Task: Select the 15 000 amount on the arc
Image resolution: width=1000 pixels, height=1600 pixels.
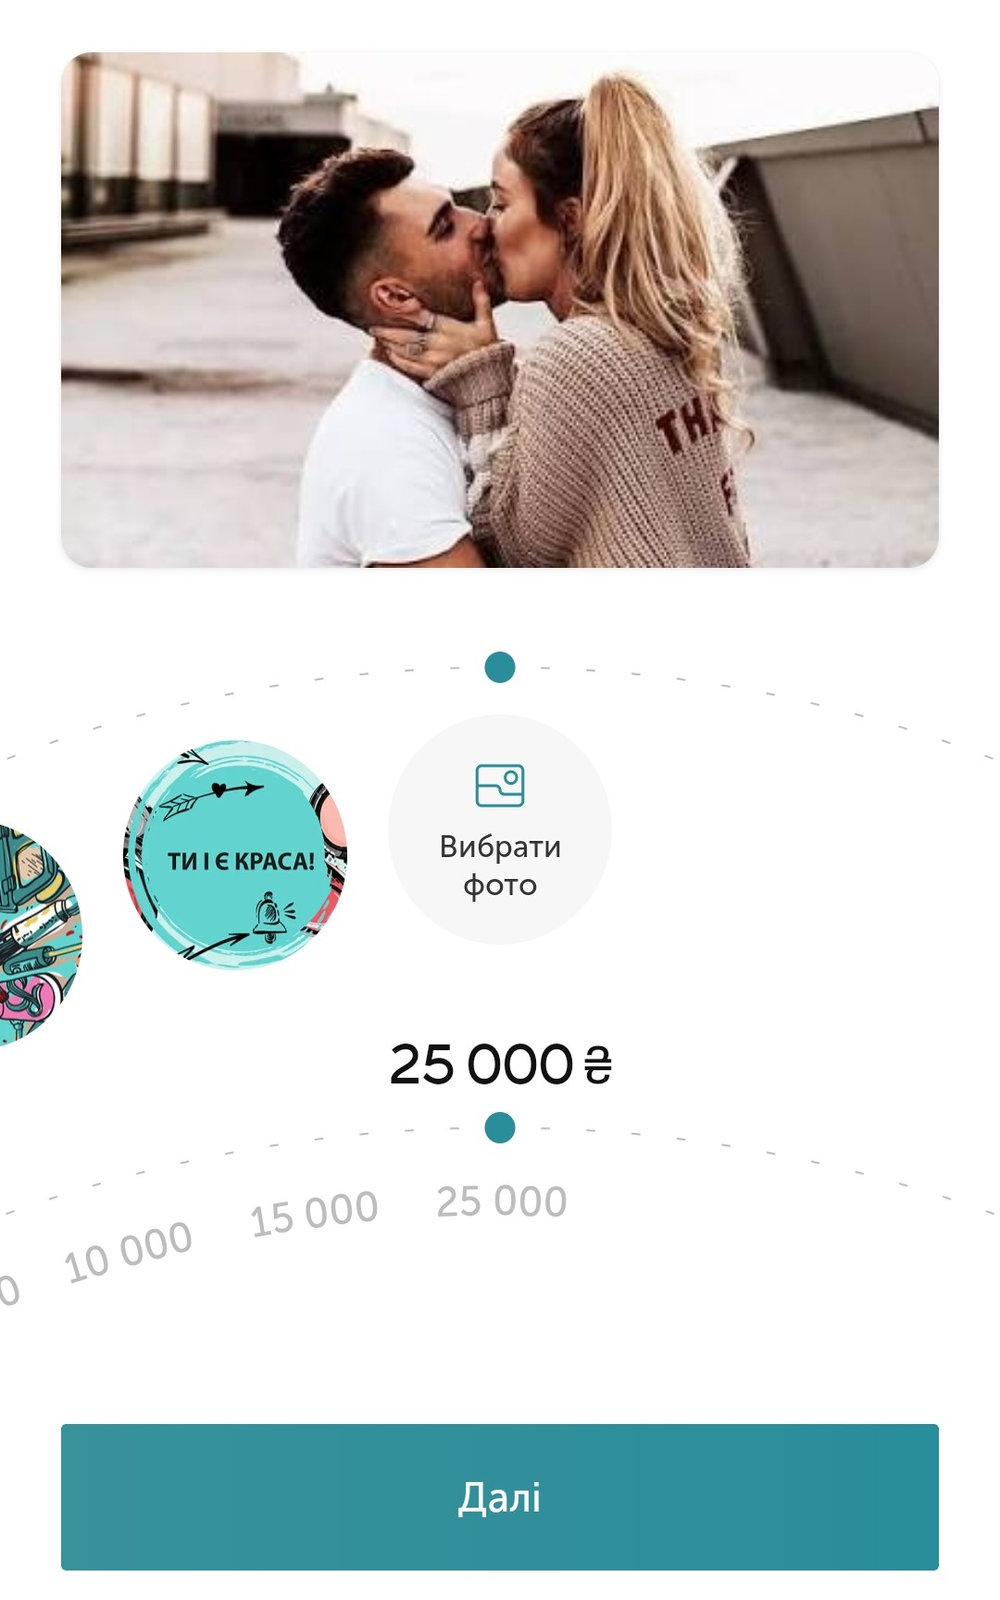Action: pos(314,1213)
